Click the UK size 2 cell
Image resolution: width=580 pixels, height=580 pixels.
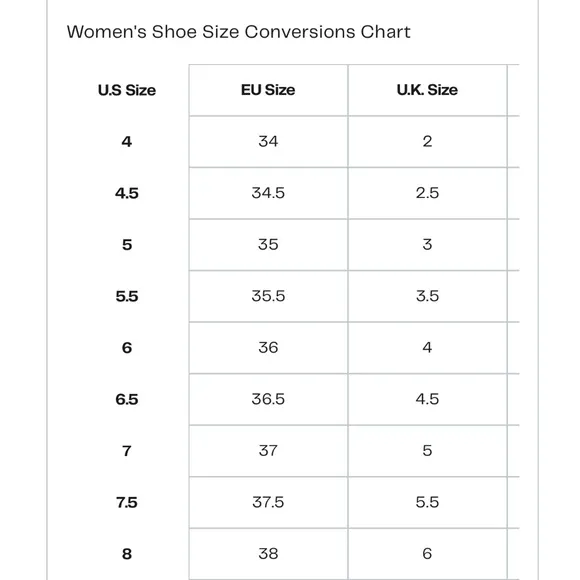pos(427,142)
